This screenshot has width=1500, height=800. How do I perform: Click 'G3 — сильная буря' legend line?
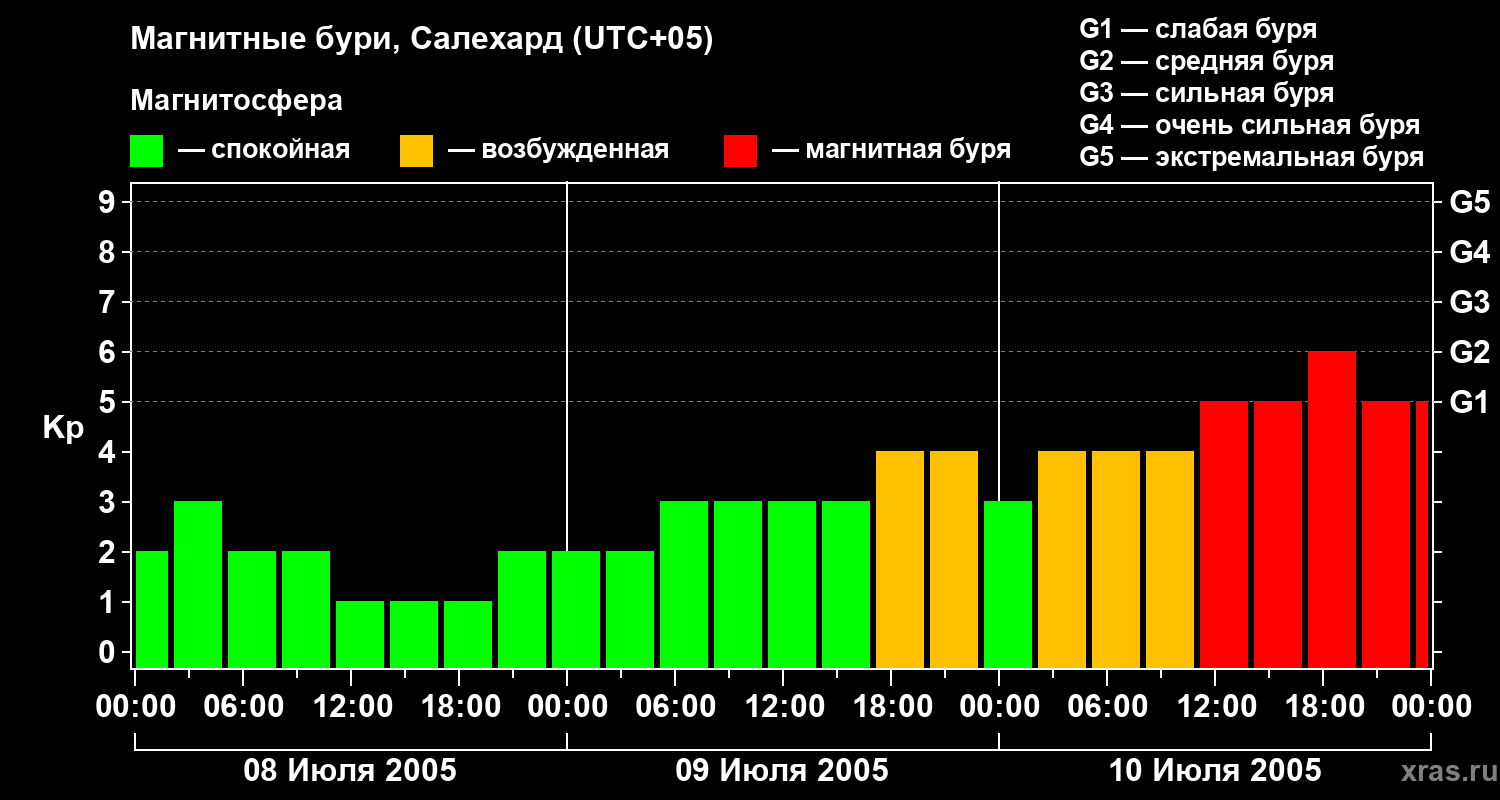pyautogui.click(x=1206, y=93)
